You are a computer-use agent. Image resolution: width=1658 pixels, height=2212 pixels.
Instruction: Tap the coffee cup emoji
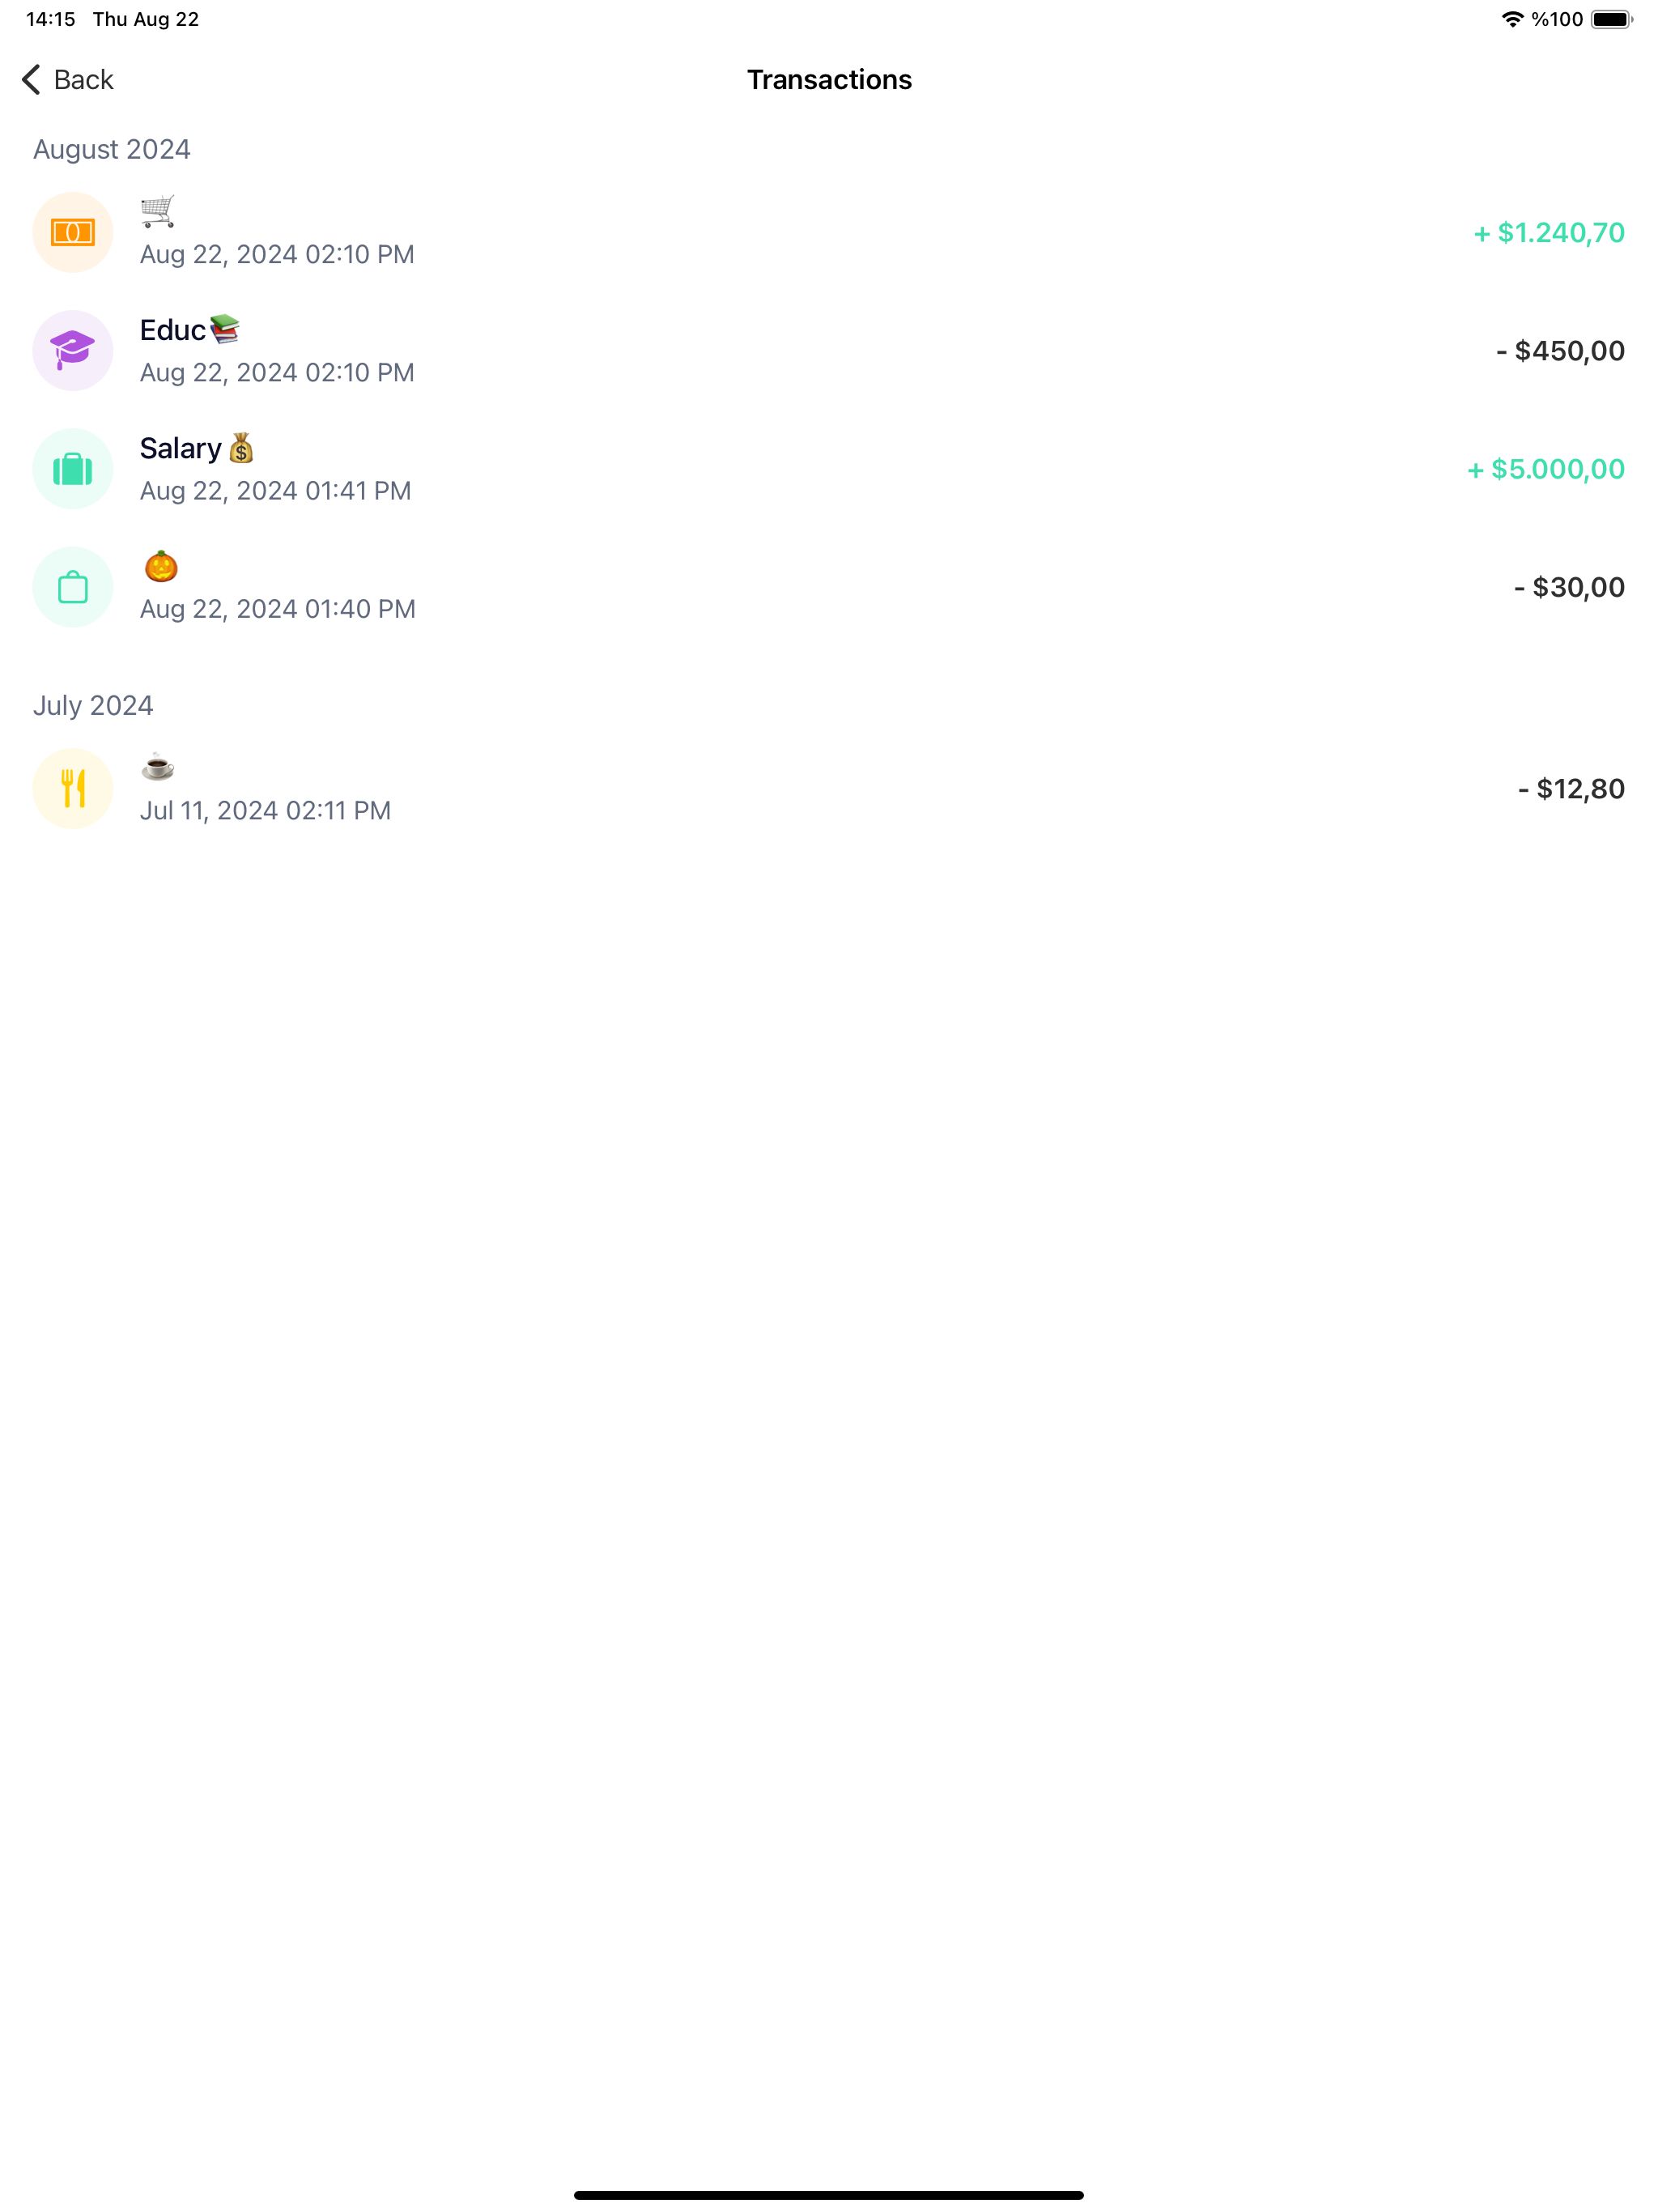point(158,768)
